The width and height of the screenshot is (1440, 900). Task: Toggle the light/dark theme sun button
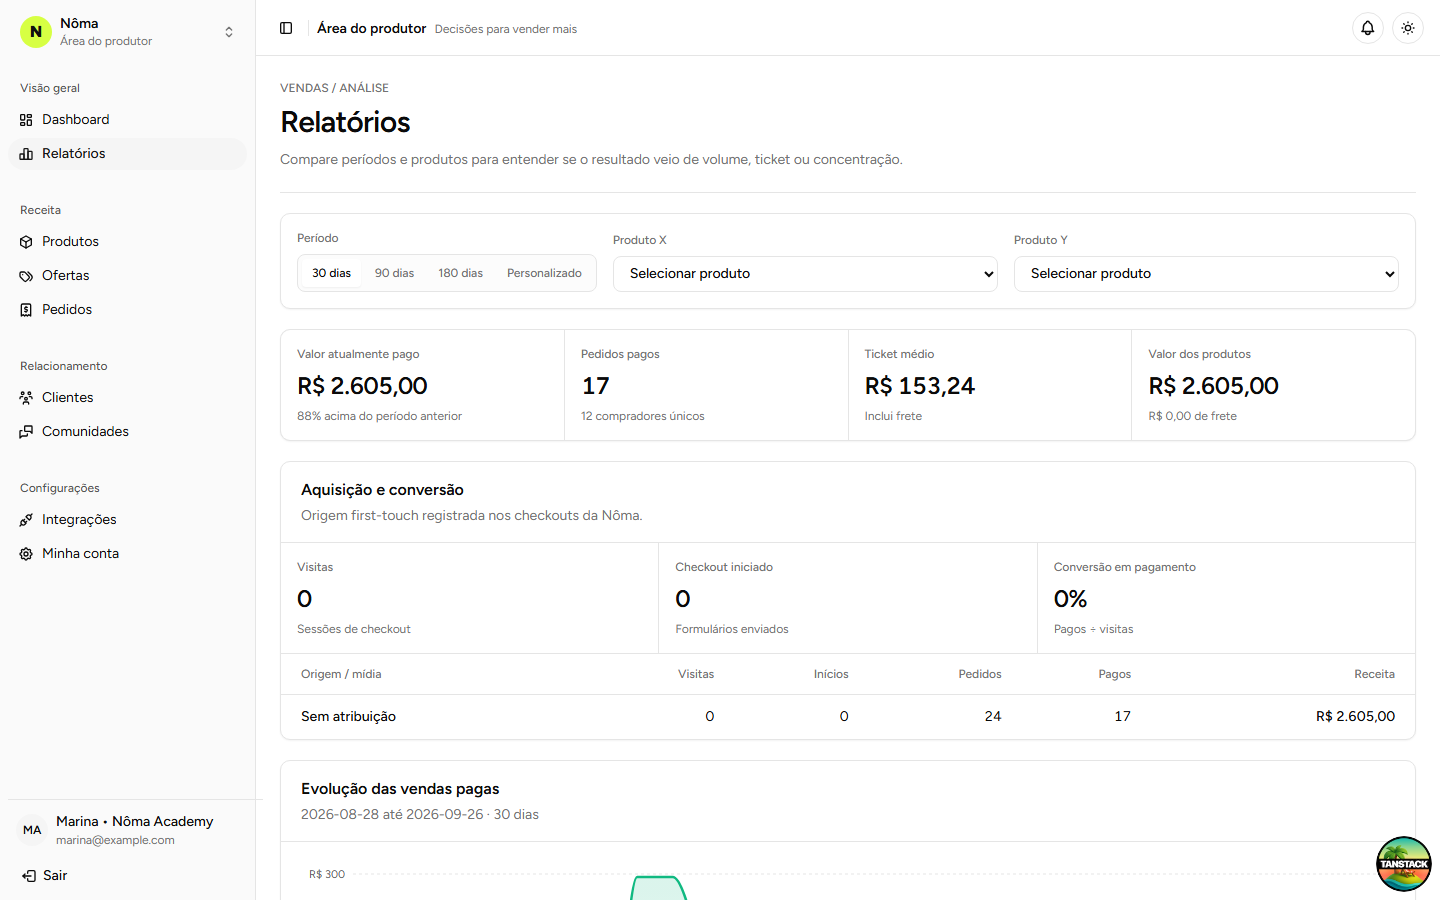1408,28
